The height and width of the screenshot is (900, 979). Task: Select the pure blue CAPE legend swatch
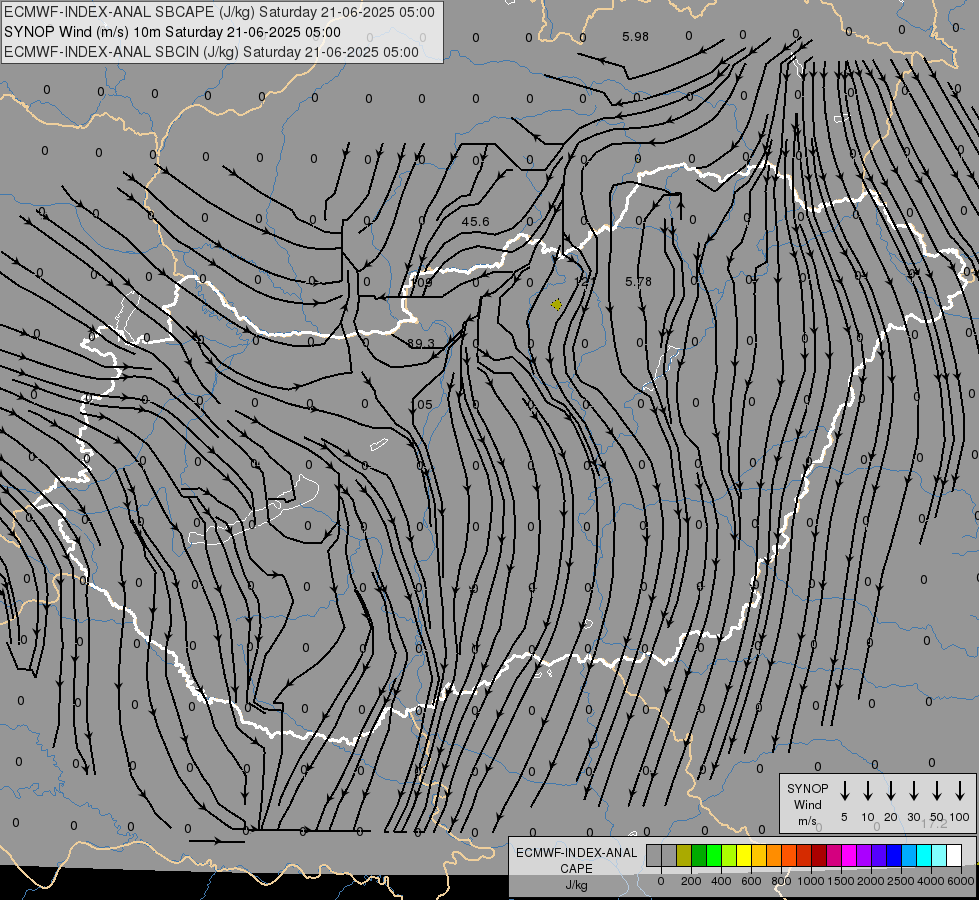pyautogui.click(x=893, y=855)
